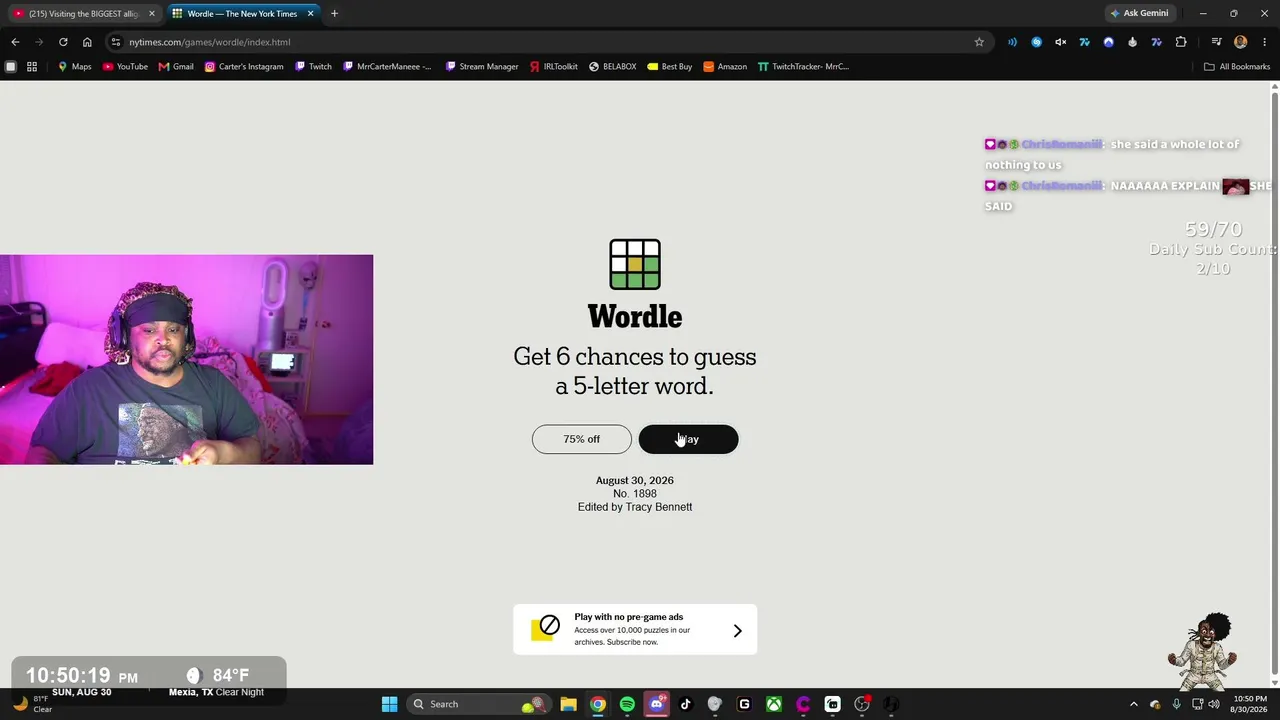Open the Extensions puzzle menu
The width and height of the screenshot is (1280, 720).
tap(1181, 42)
